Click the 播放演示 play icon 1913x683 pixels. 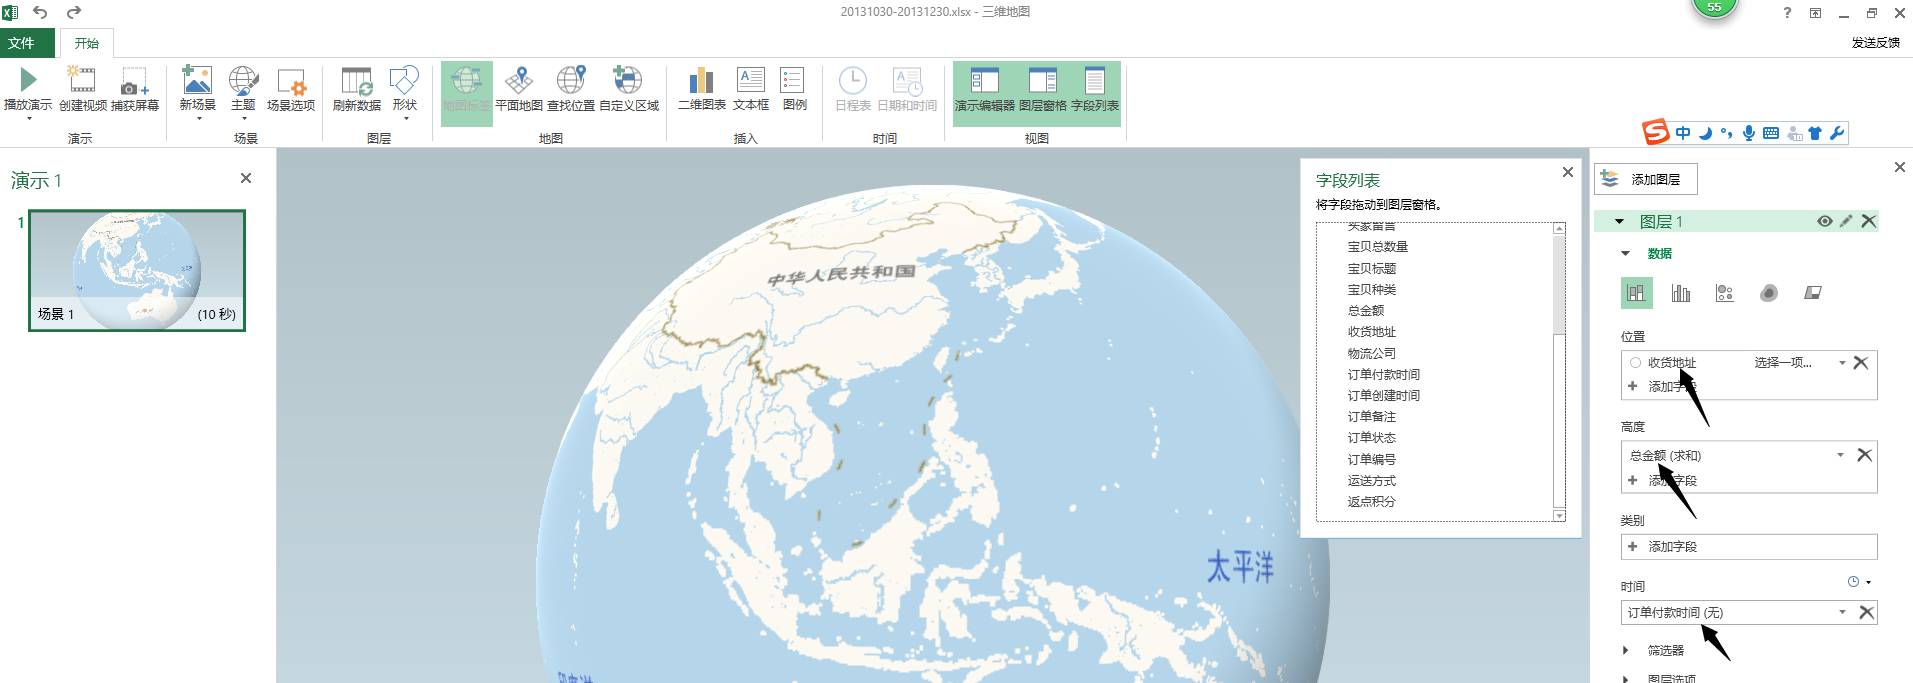28,80
